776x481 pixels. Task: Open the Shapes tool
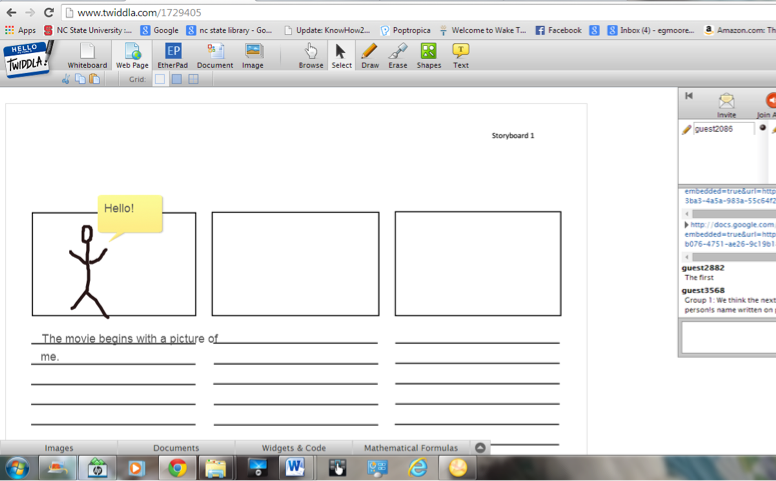(x=428, y=54)
